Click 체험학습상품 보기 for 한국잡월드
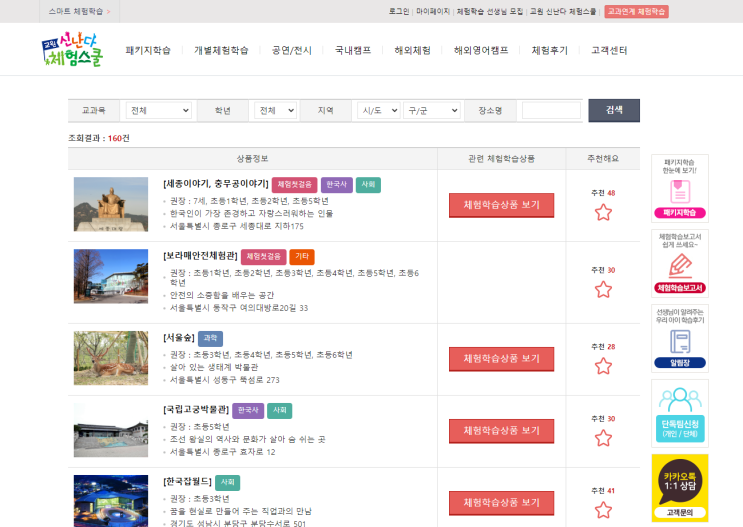 tap(501, 503)
